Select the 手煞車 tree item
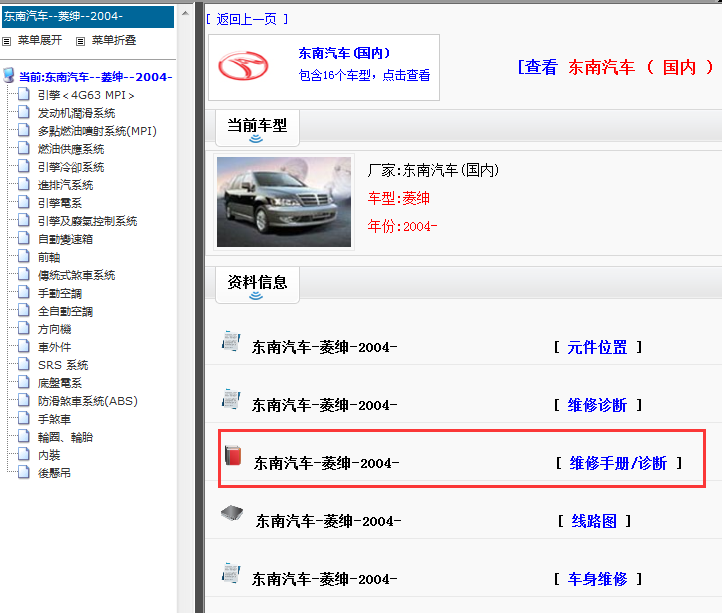722x613 pixels. click(x=54, y=419)
